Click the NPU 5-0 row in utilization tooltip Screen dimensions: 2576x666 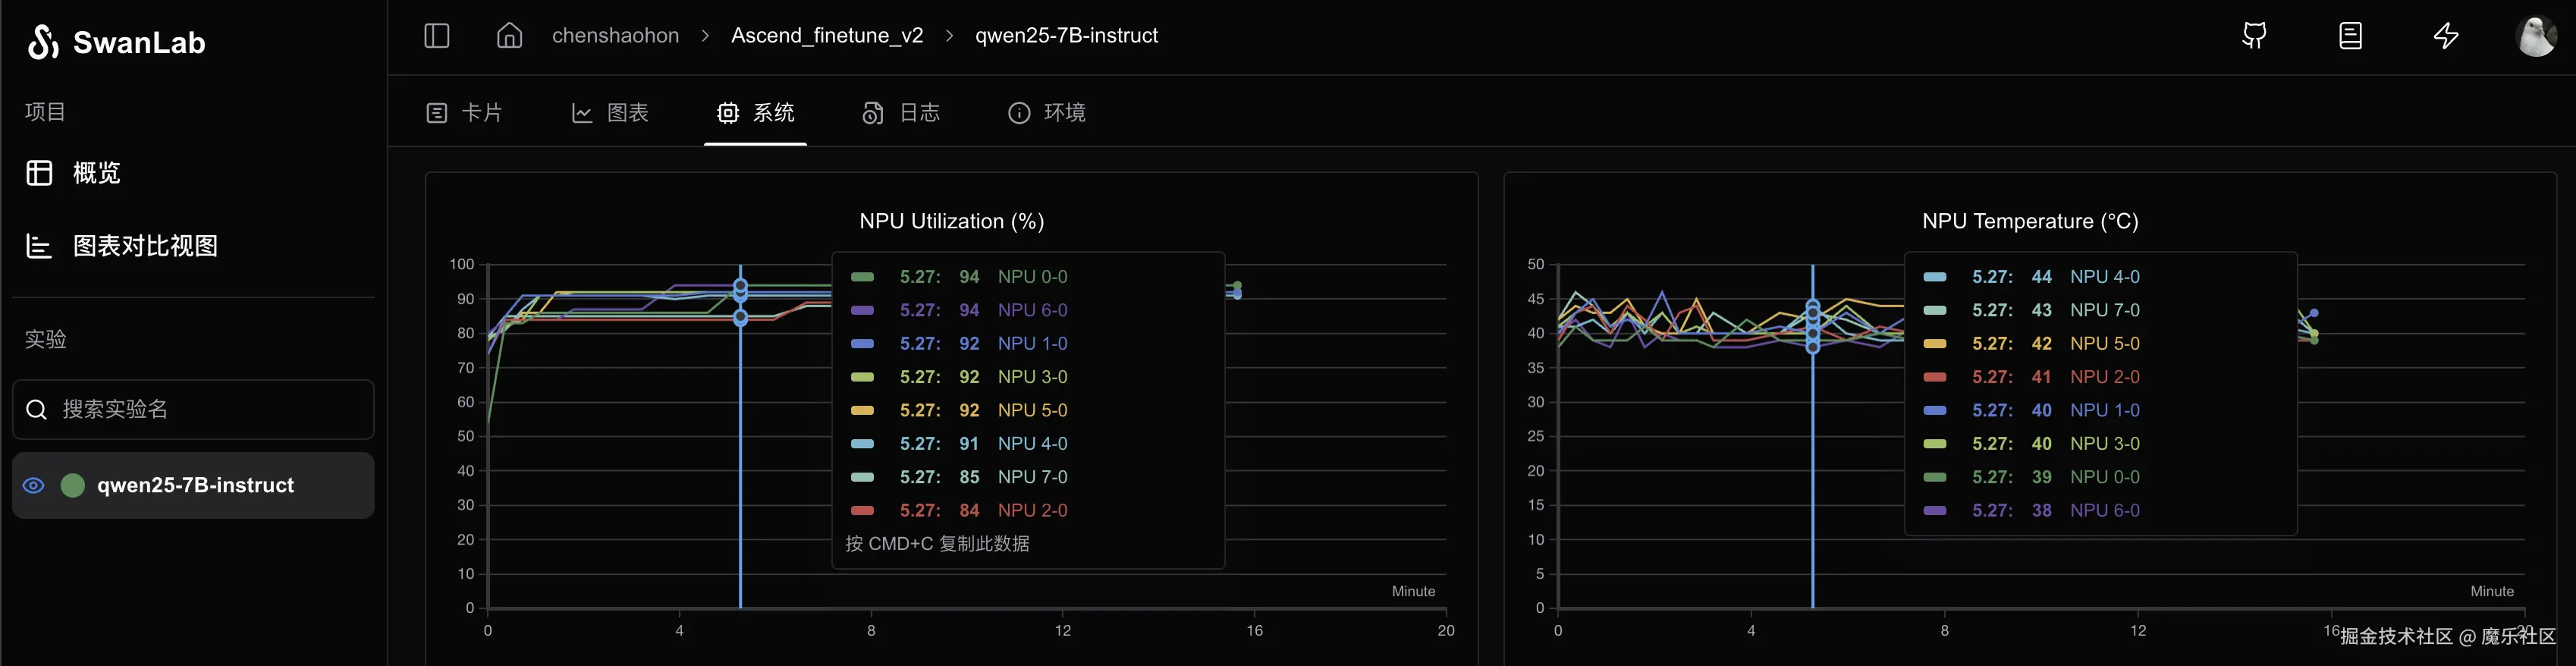pyautogui.click(x=958, y=410)
